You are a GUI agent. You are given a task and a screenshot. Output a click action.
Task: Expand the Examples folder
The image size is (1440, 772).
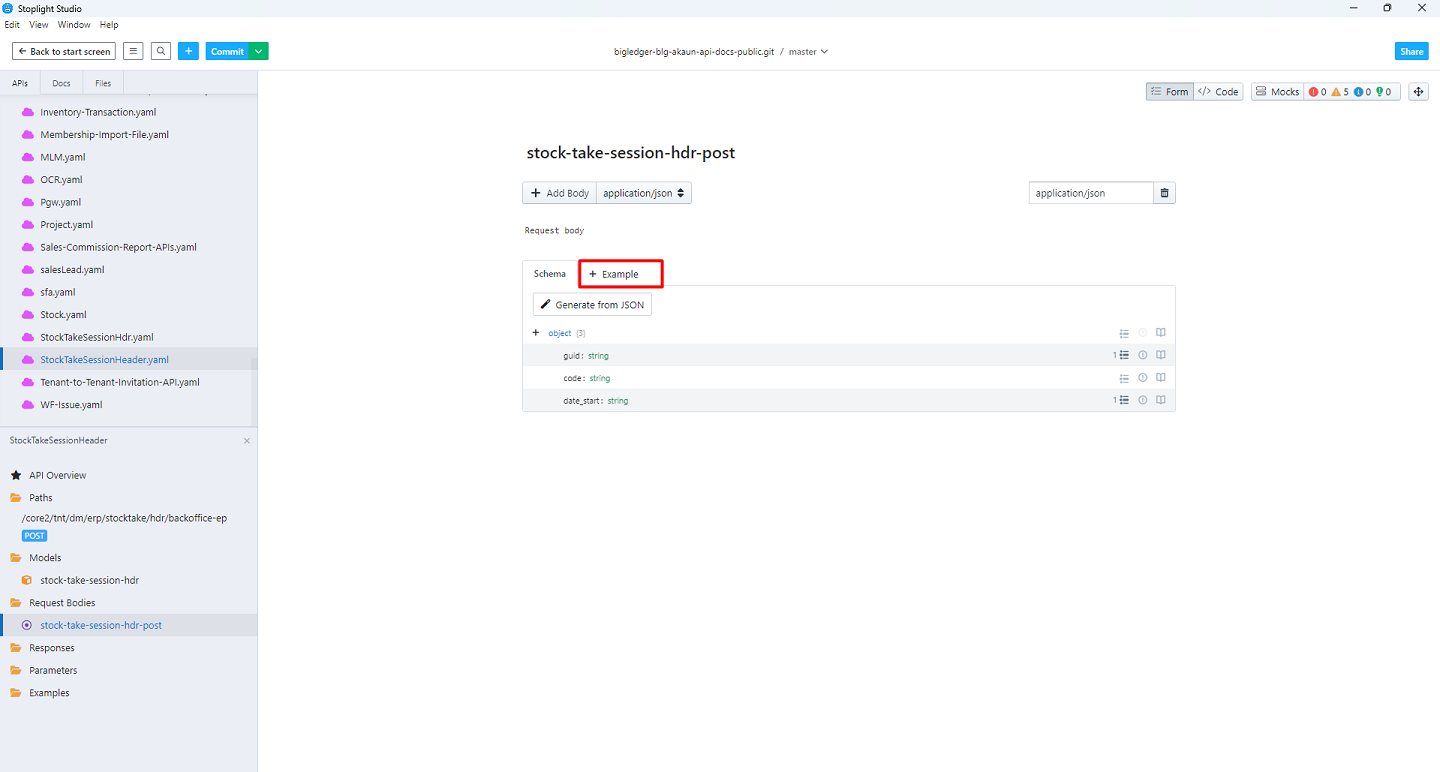tap(49, 693)
